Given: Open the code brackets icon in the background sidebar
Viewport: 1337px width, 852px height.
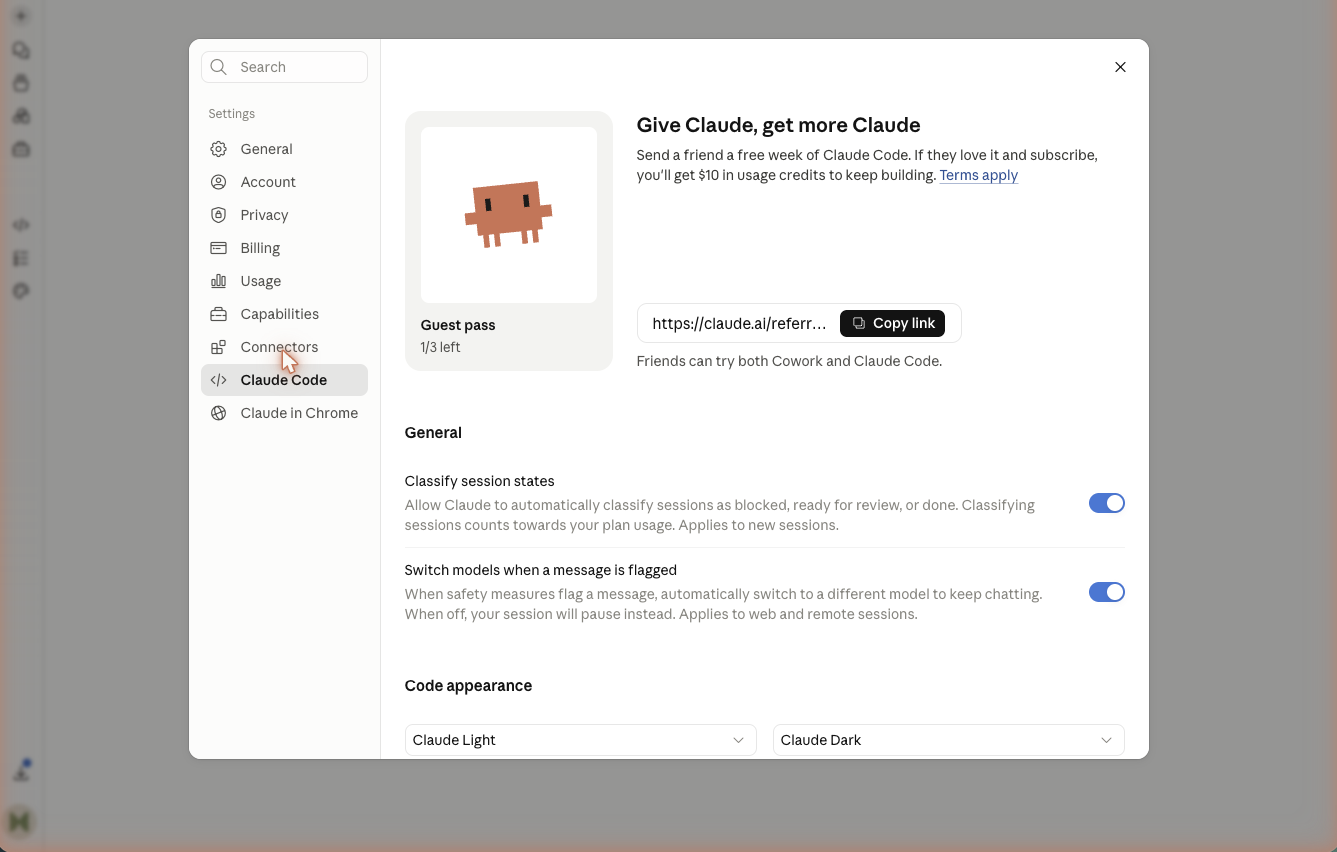Looking at the screenshot, I should click(x=21, y=225).
